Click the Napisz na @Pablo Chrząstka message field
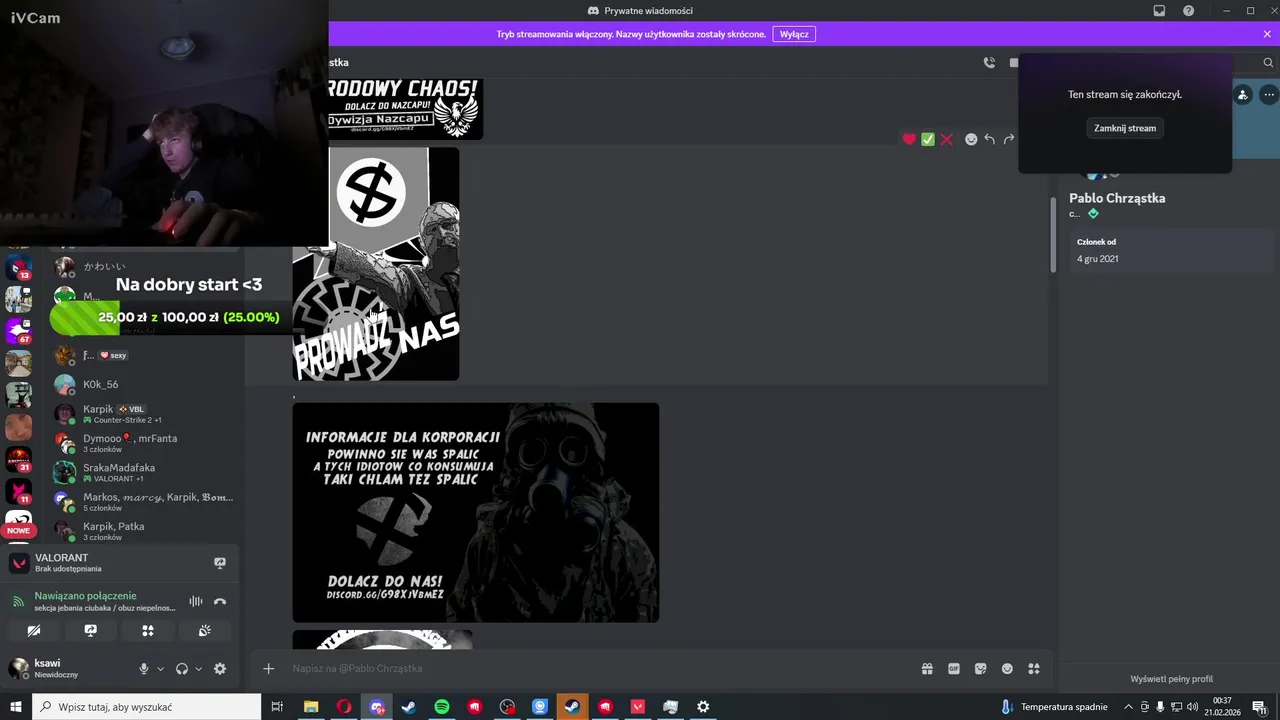The image size is (1280, 720). coord(600,668)
